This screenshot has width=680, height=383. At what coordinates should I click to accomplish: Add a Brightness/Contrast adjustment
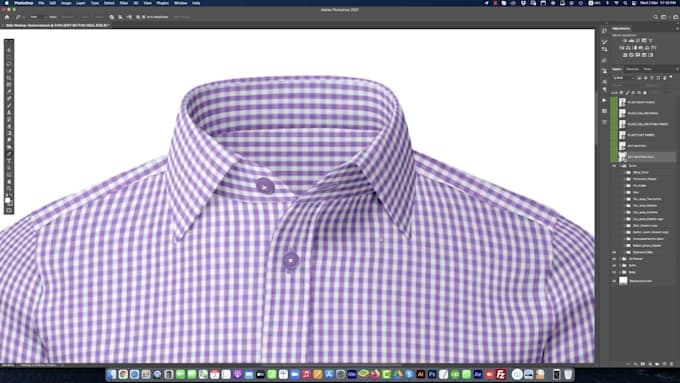coord(625,40)
